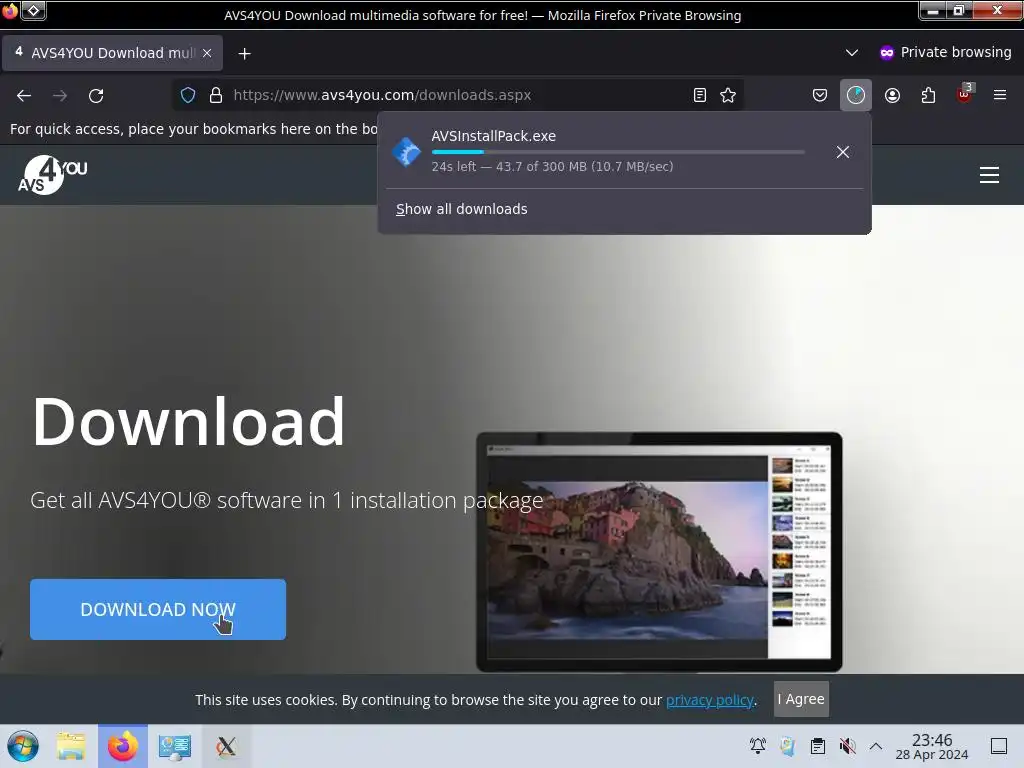1024x768 pixels.
Task: Toggle reader view icon in address bar
Action: 699,95
